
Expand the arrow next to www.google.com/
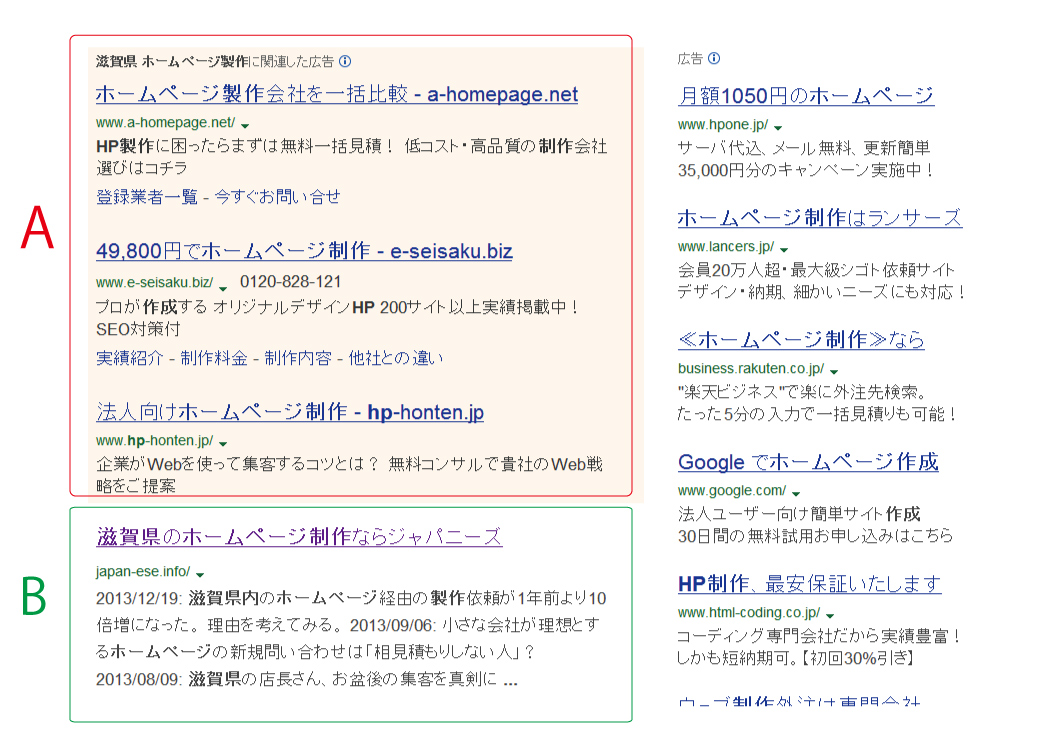click(x=796, y=494)
